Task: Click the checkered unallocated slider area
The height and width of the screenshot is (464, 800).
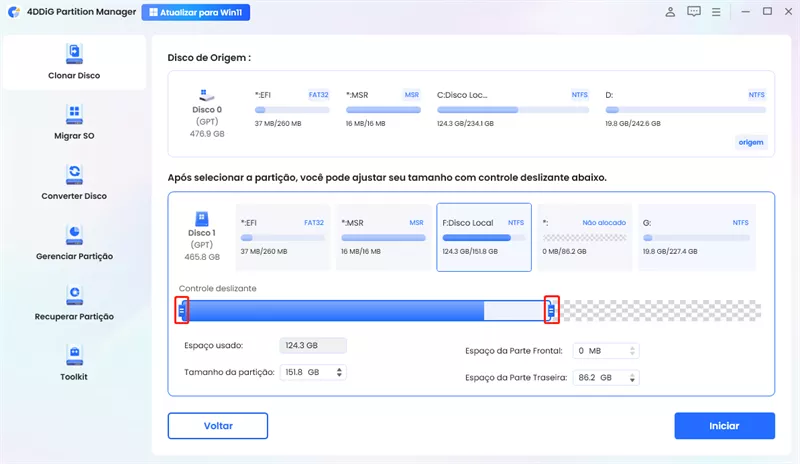Action: pyautogui.click(x=661, y=310)
